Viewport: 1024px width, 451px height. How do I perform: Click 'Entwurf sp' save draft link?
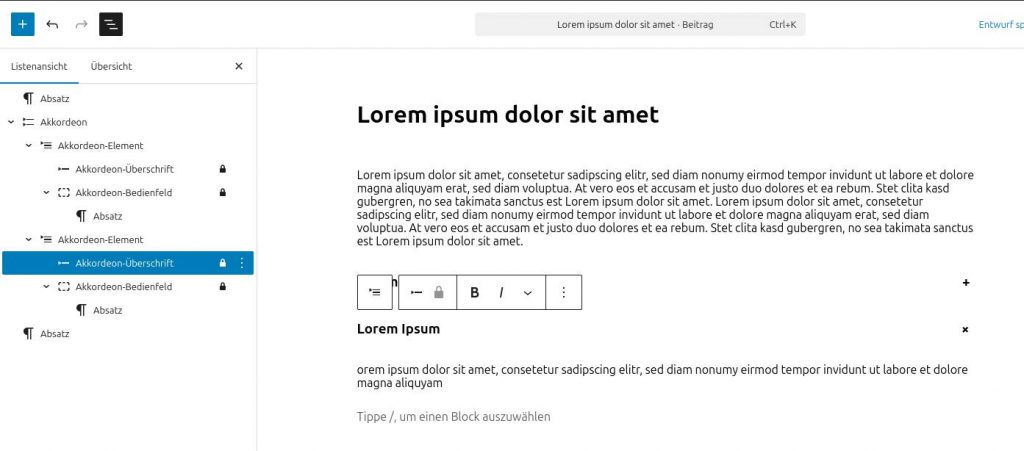coord(1000,25)
